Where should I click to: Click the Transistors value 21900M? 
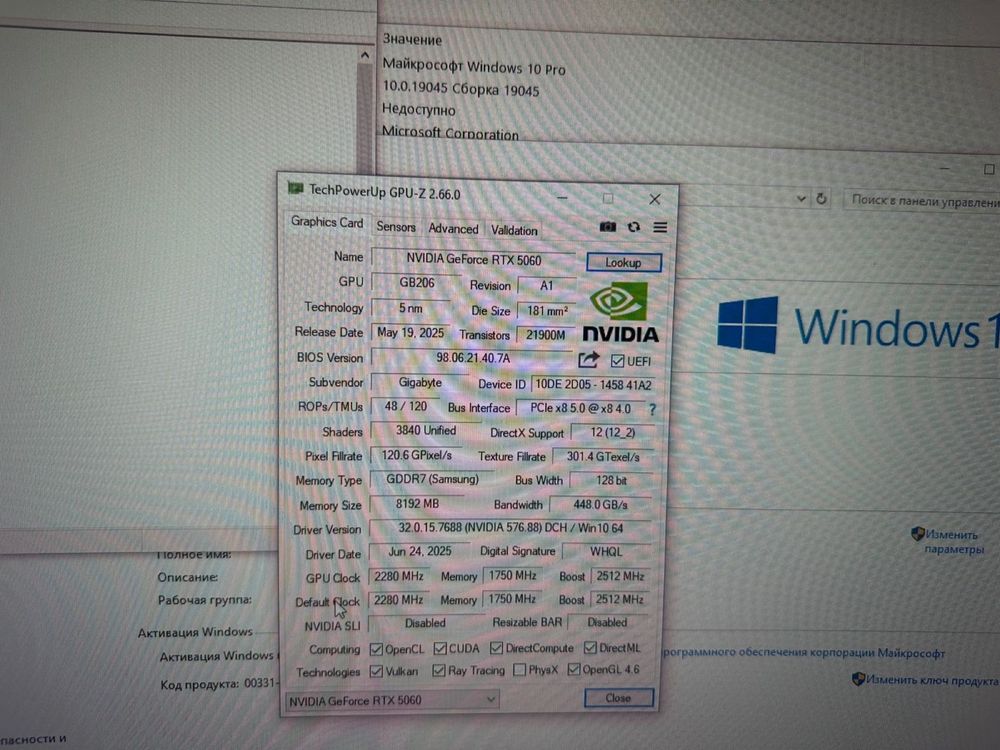(545, 335)
